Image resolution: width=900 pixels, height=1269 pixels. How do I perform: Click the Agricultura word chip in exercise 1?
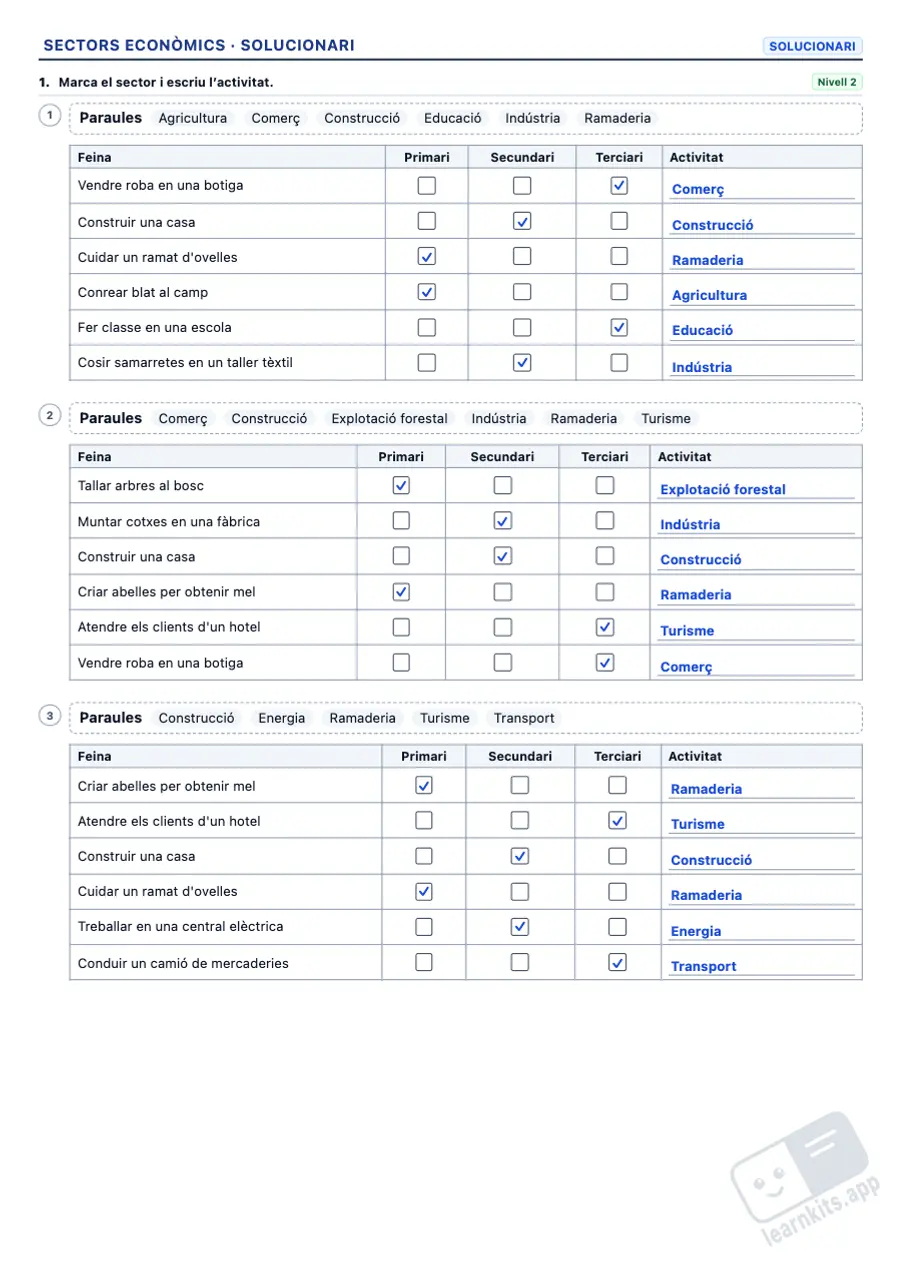coord(193,118)
